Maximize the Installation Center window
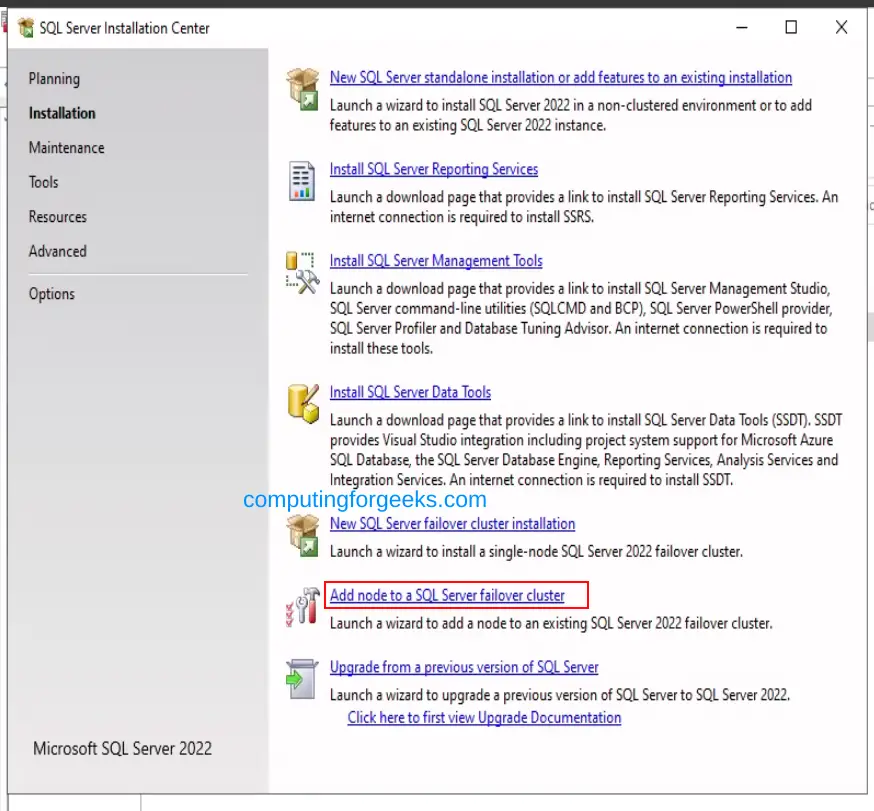 point(791,27)
